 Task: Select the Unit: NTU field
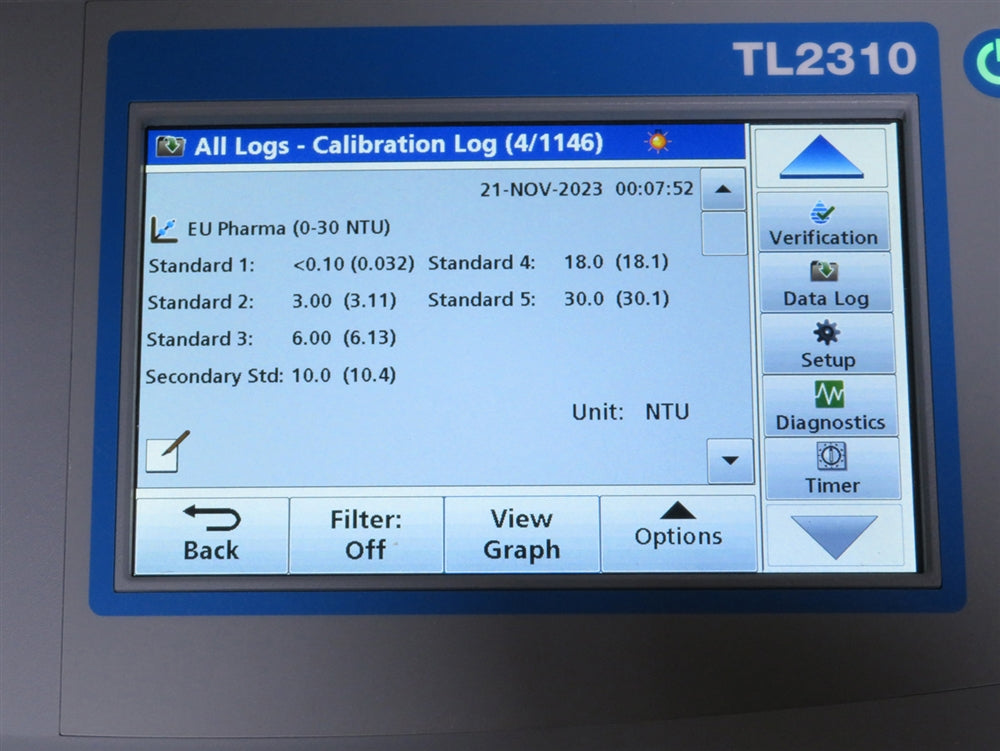pos(630,412)
